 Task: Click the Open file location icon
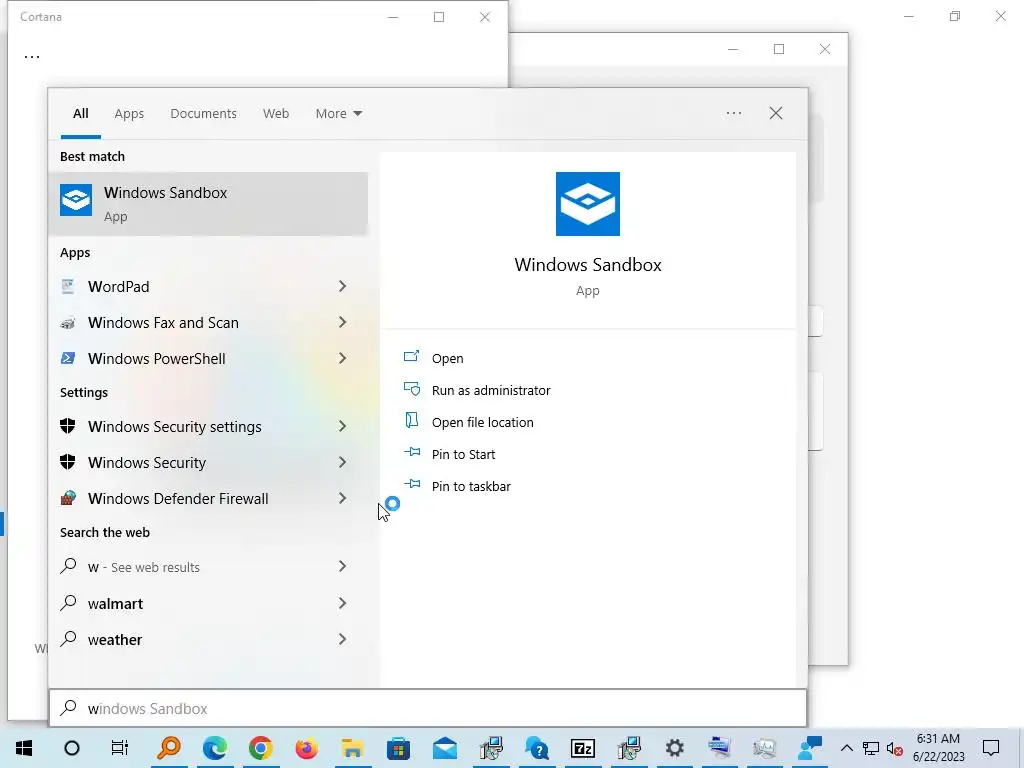tap(411, 421)
